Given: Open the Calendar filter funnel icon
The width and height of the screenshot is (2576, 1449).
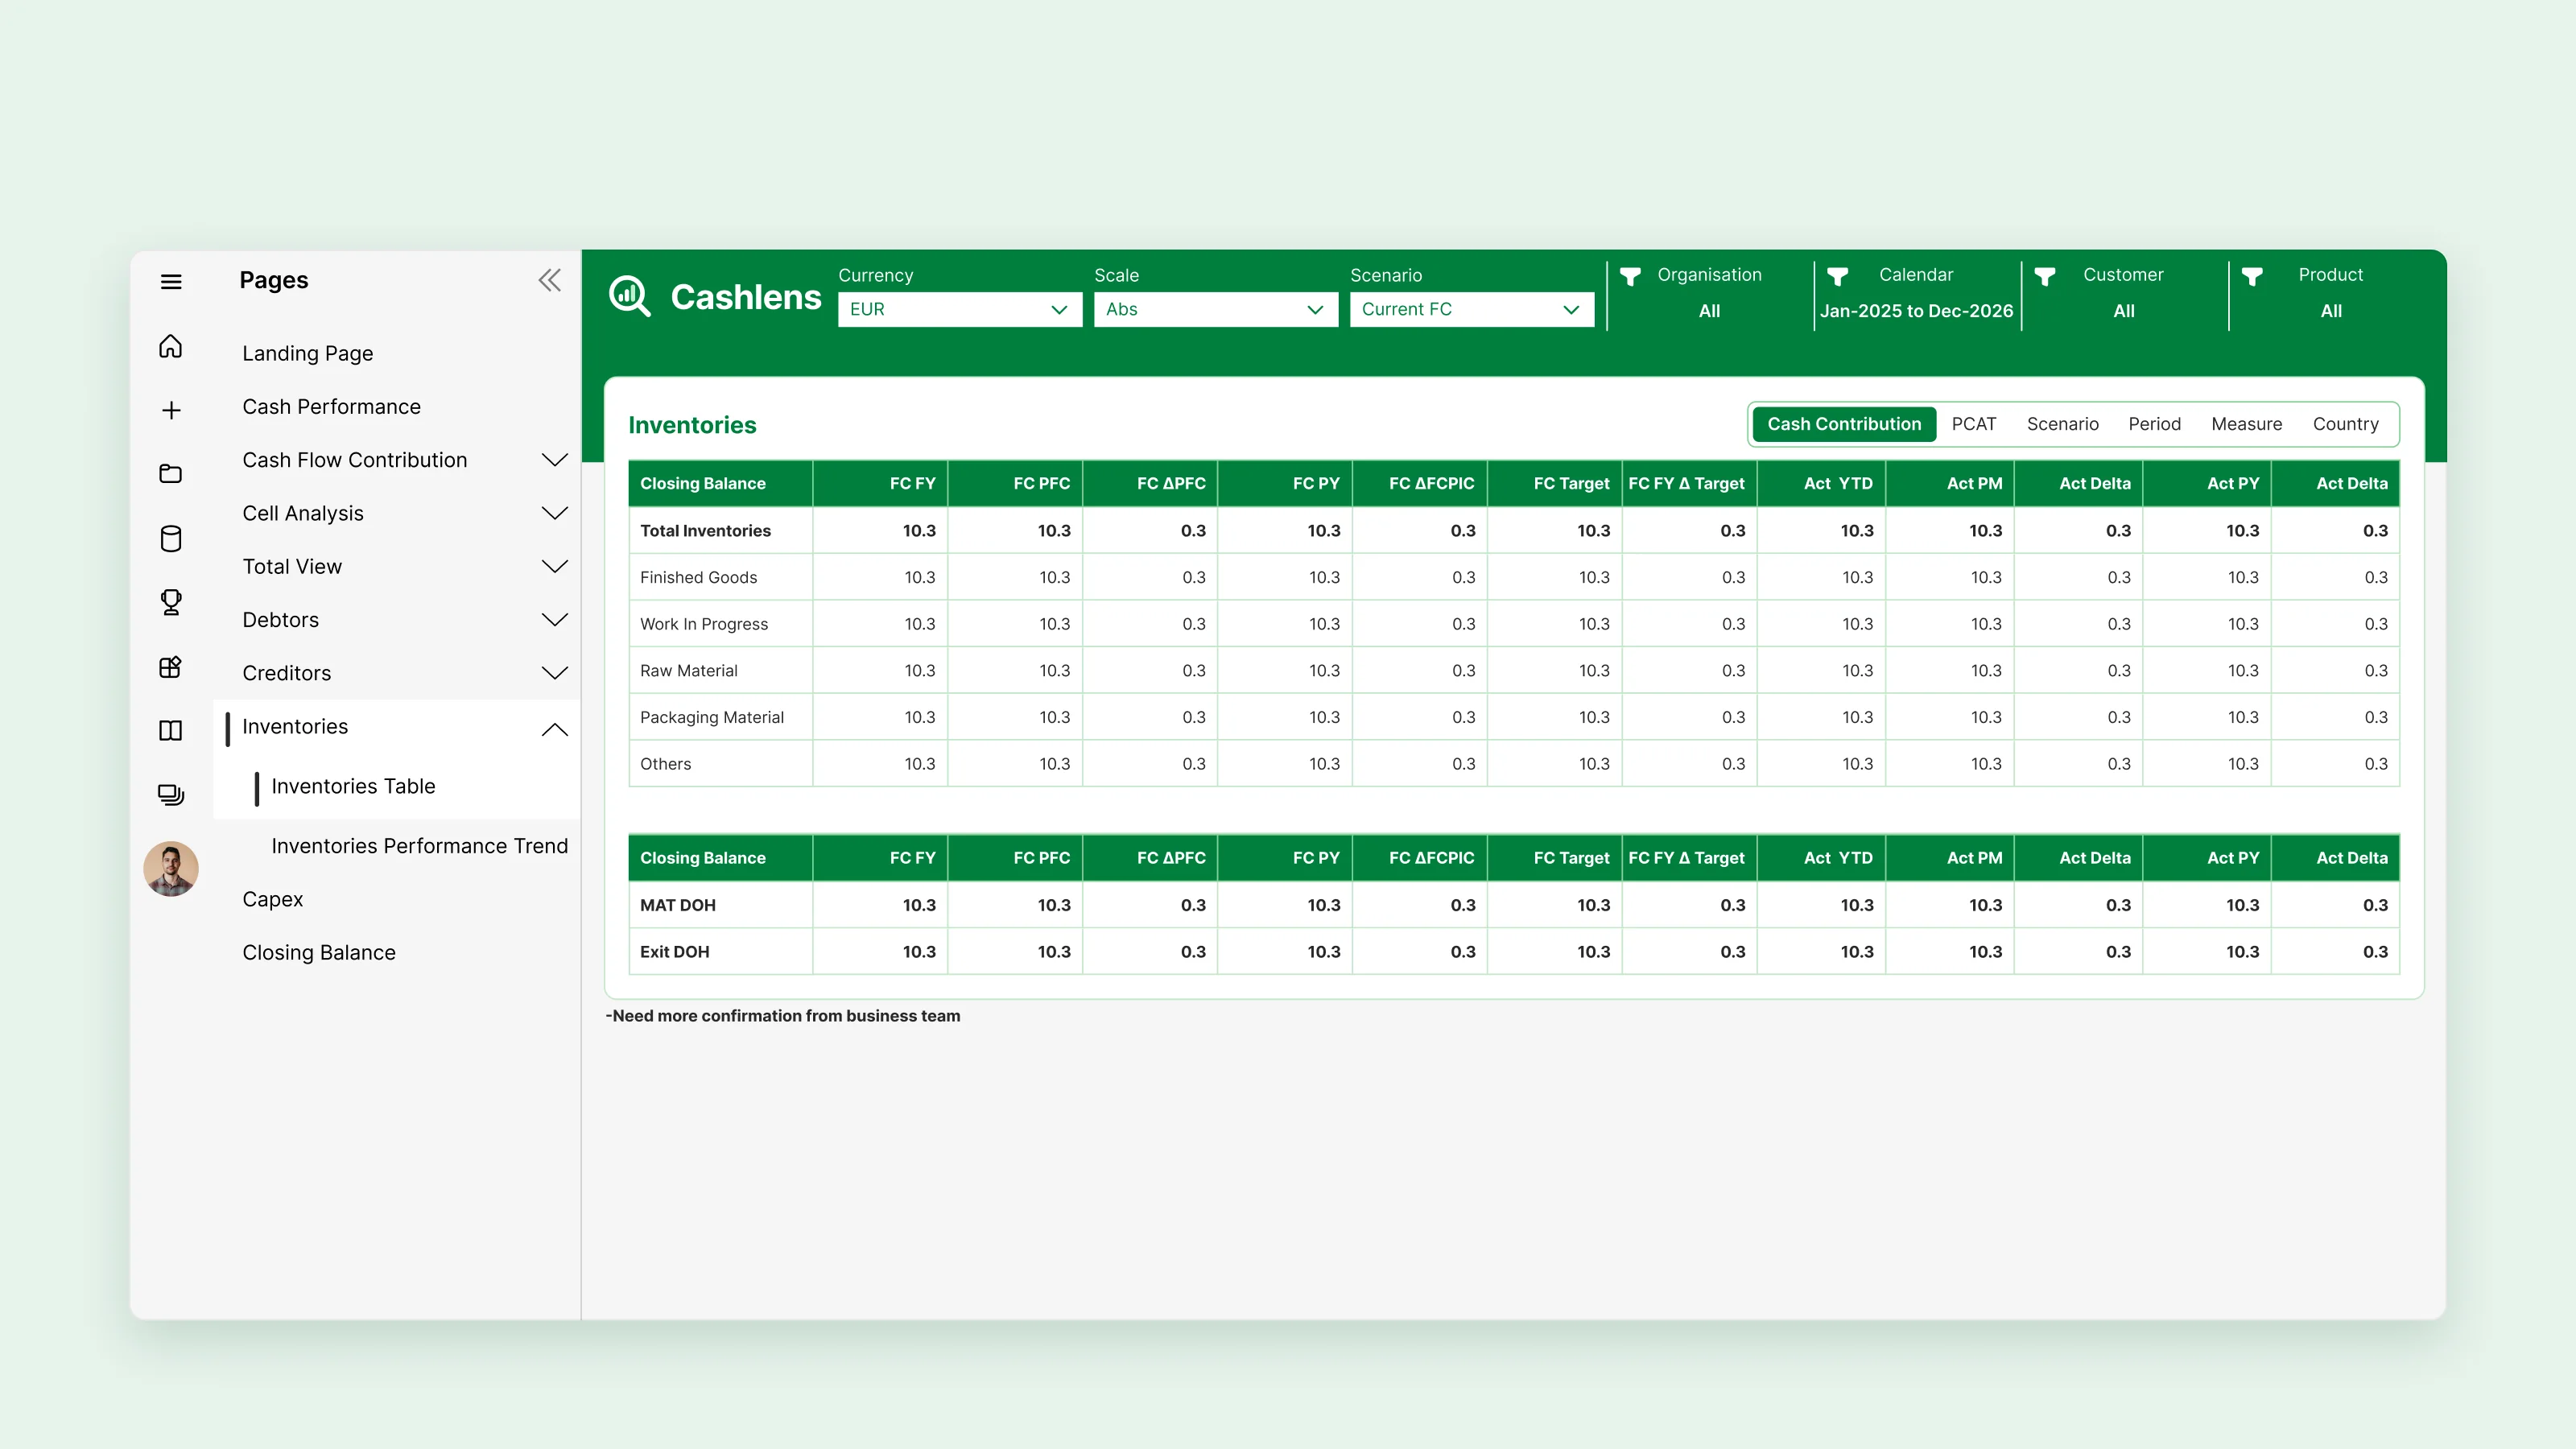Looking at the screenshot, I should 1837,277.
